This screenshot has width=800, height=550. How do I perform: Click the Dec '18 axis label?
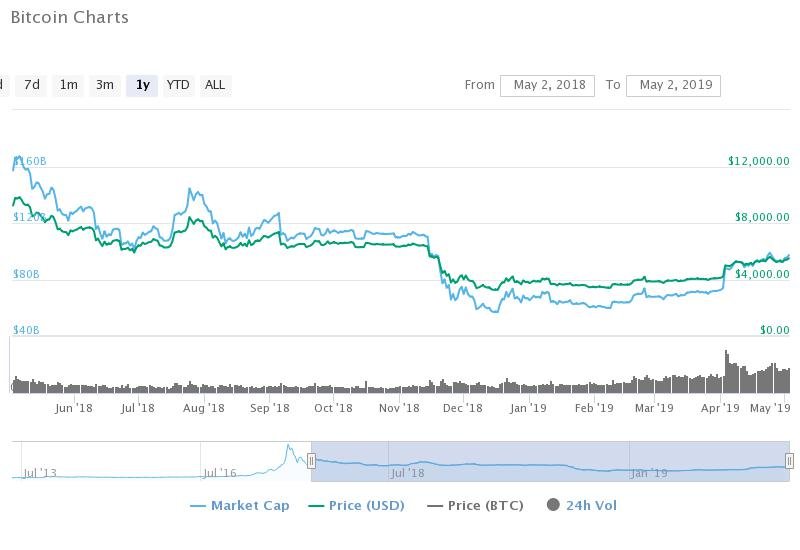[463, 408]
